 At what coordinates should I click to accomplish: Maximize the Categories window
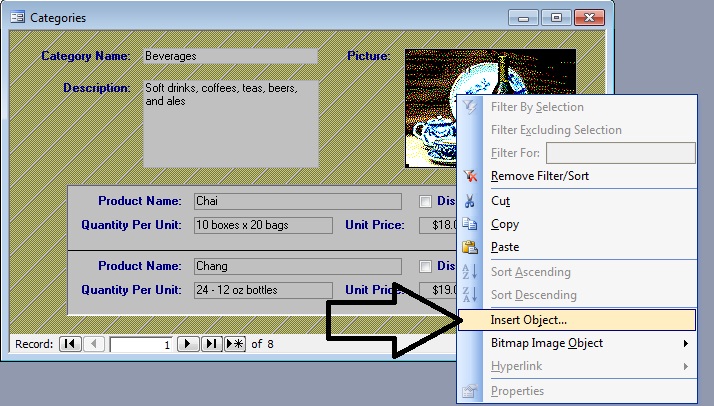[556, 18]
